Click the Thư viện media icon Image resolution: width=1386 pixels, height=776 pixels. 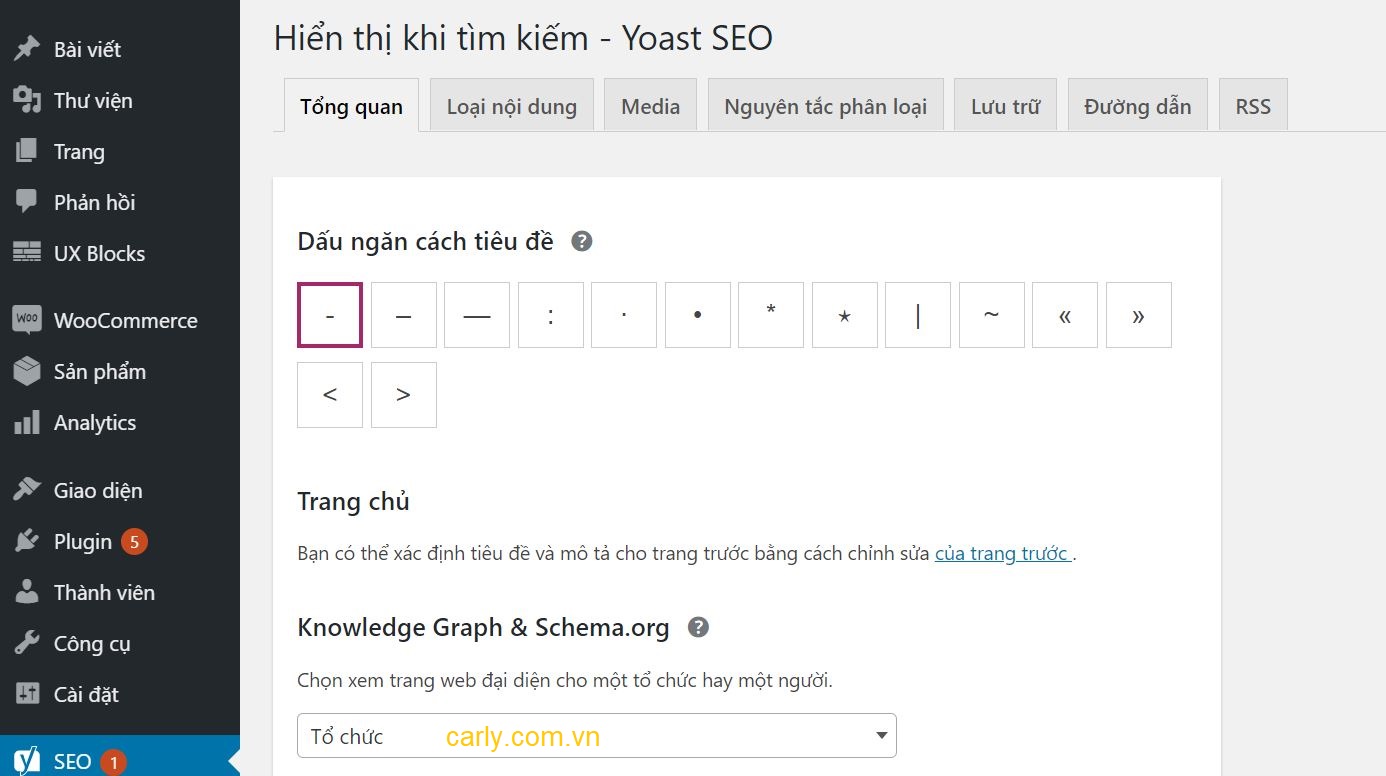(27, 100)
